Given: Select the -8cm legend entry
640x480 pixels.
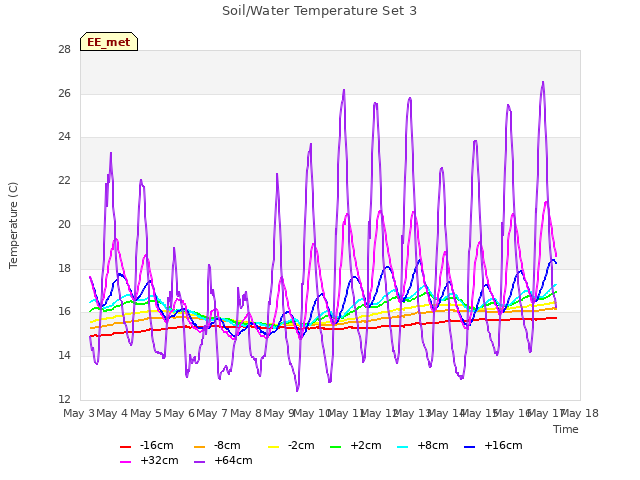Looking at the screenshot, I should (217, 445).
